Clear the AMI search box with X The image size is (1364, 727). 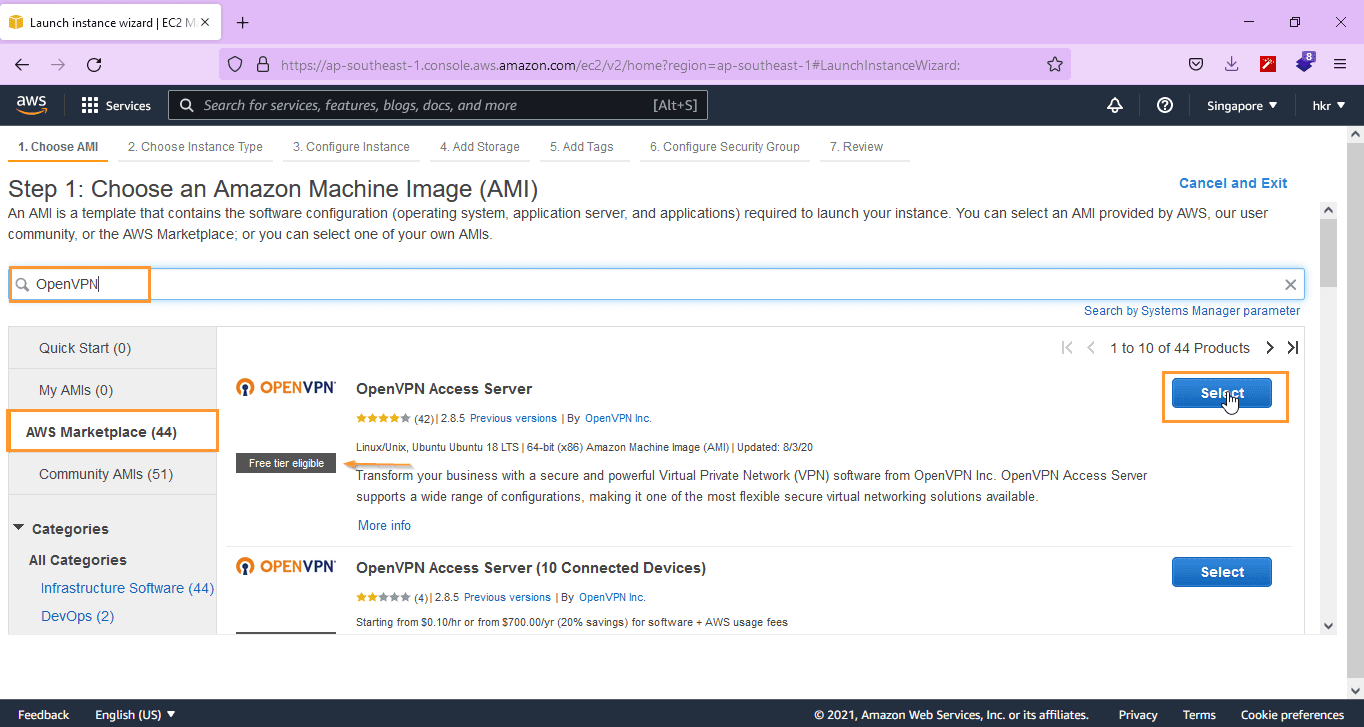click(1290, 285)
